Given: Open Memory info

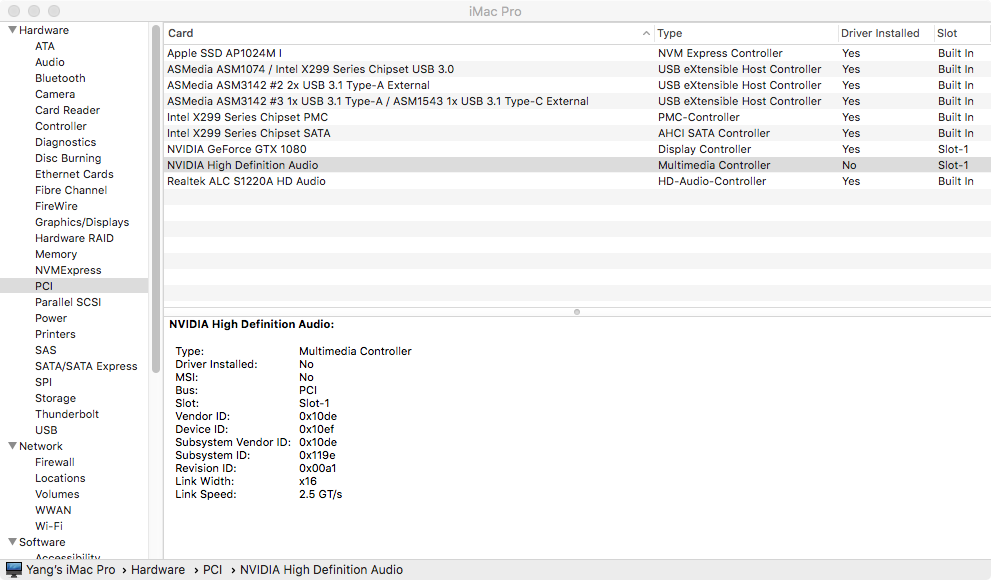Looking at the screenshot, I should pos(56,254).
